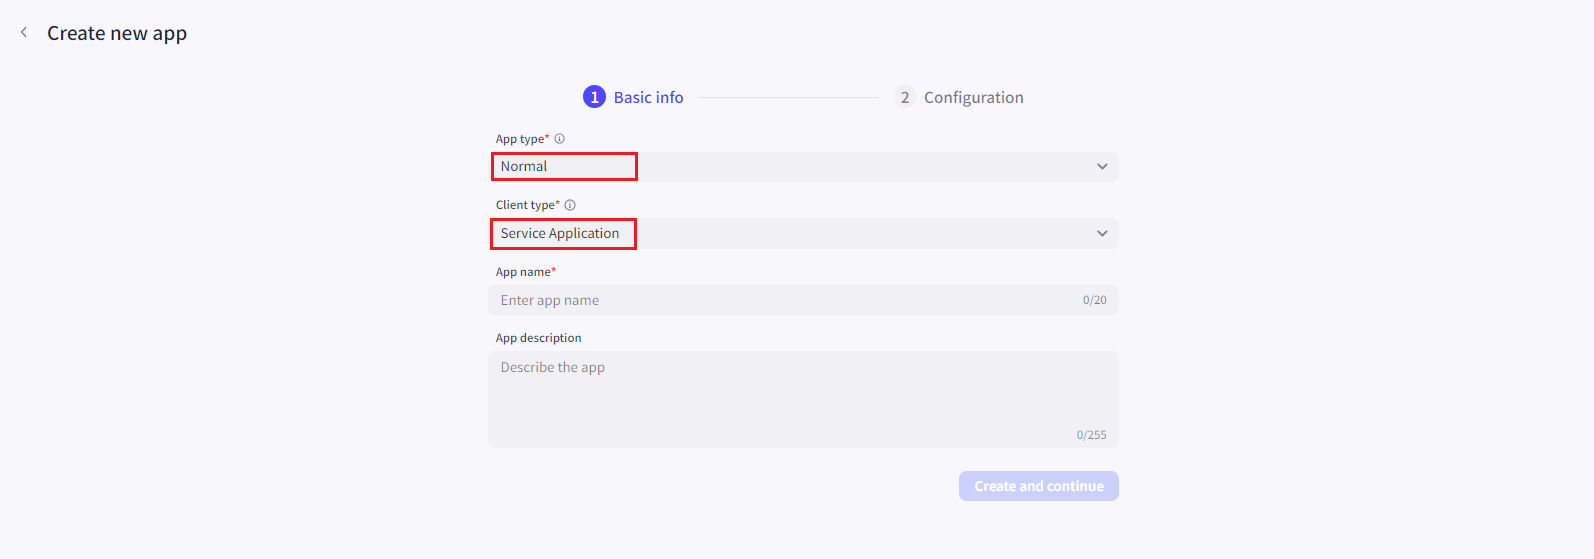Focus the Enter app name field
Viewport: 1594px width, 559px height.
click(803, 300)
